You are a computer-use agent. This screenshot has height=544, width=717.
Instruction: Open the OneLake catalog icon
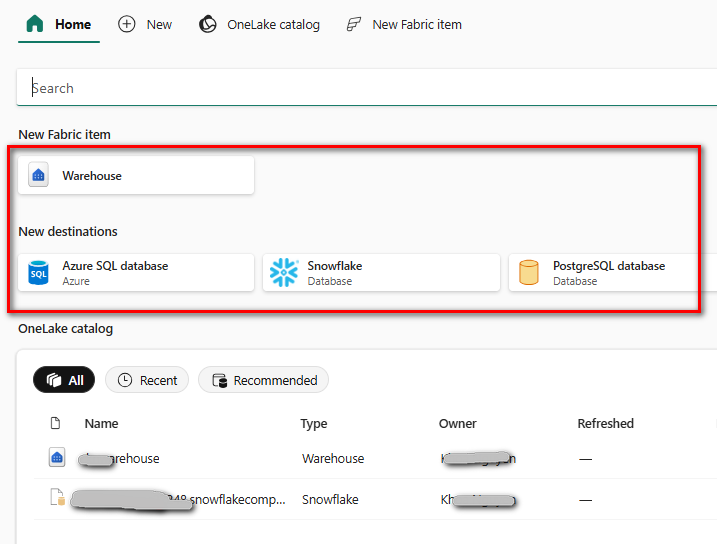click(208, 24)
